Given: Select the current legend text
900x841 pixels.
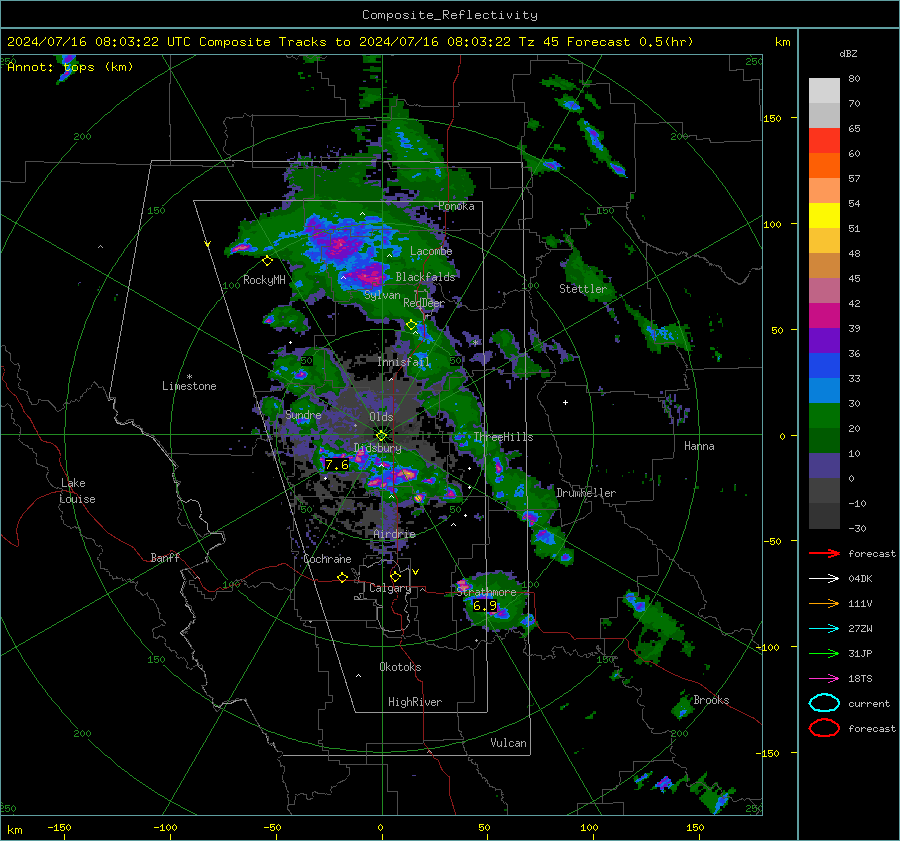Looking at the screenshot, I should 869,703.
